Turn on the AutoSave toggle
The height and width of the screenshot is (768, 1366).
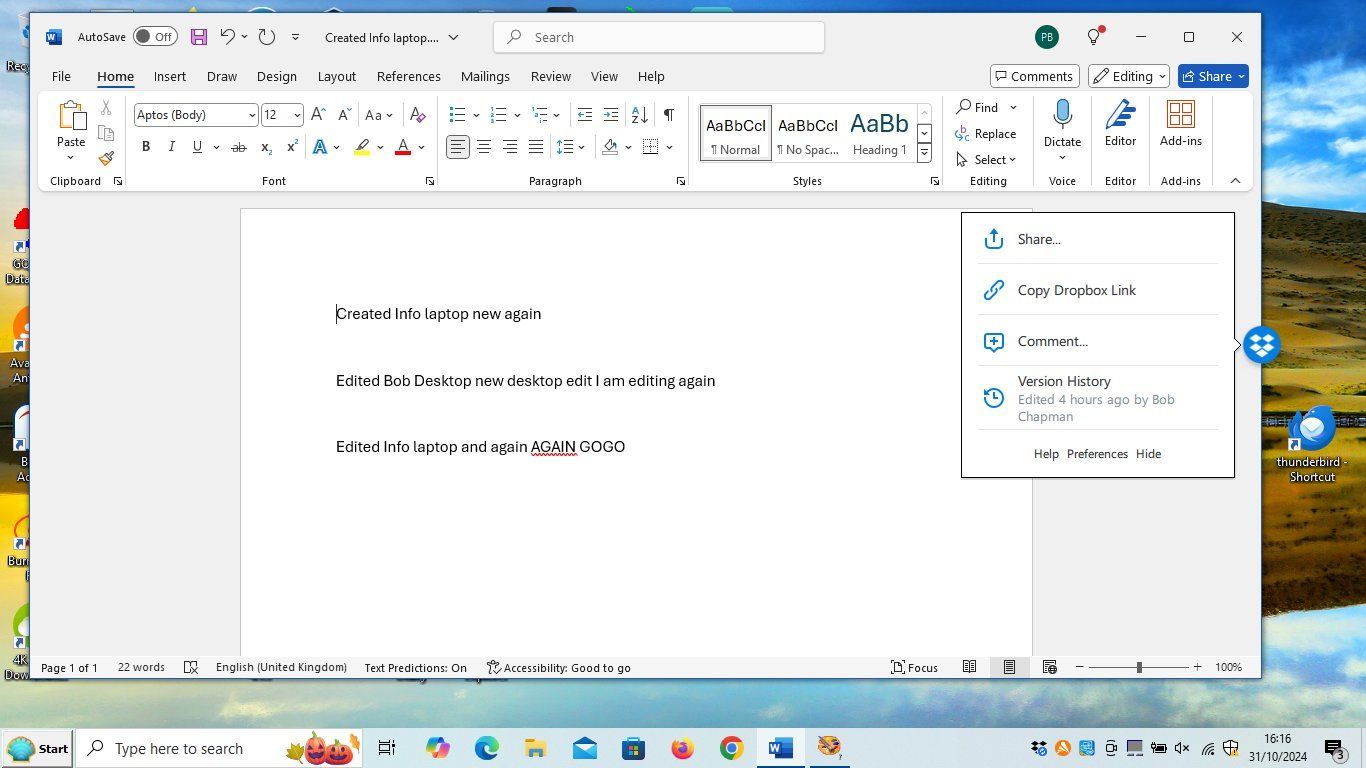(155, 37)
